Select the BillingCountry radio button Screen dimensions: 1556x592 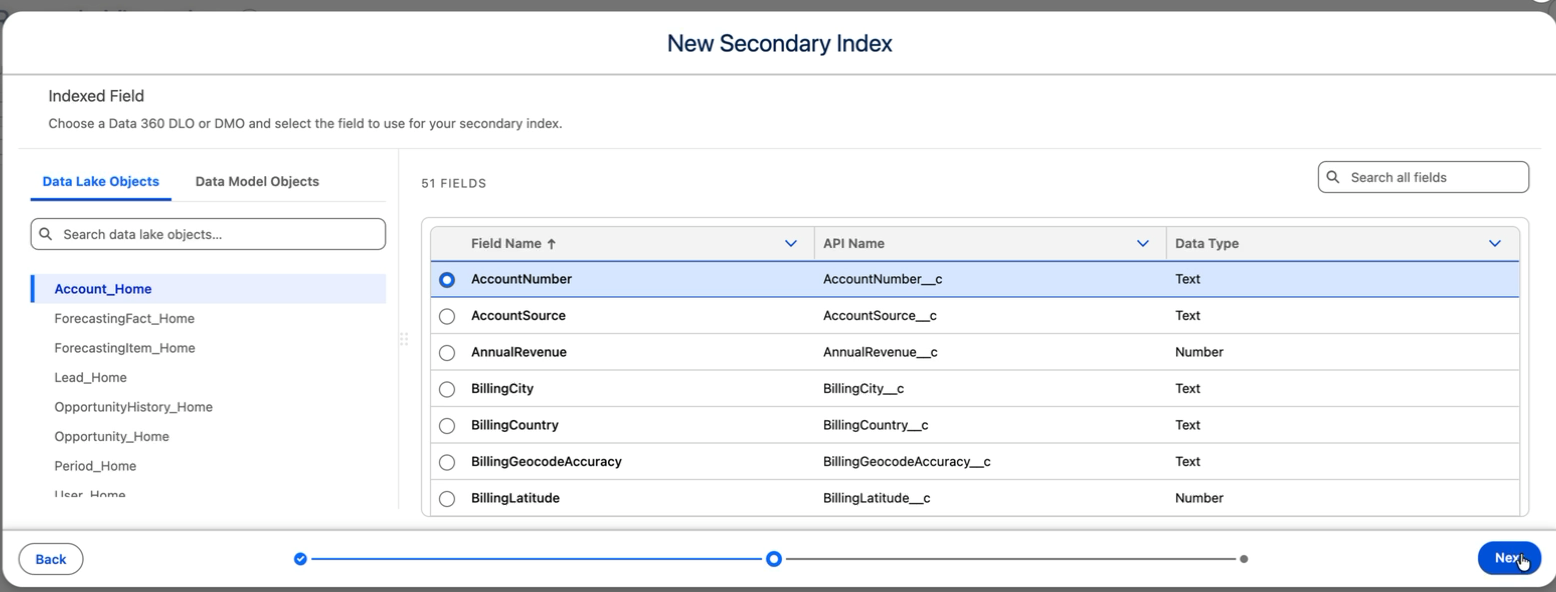447,426
